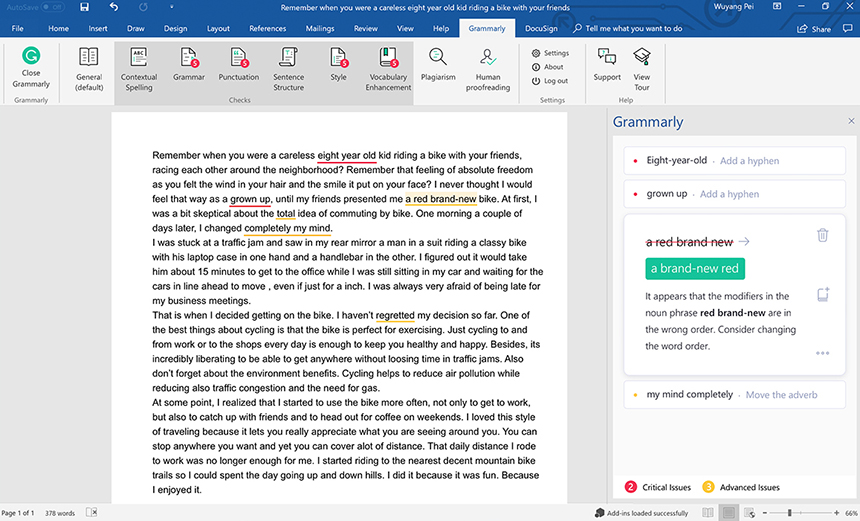This screenshot has width=860, height=521.
Task: Click the 66% zoom level
Action: click(x=851, y=513)
